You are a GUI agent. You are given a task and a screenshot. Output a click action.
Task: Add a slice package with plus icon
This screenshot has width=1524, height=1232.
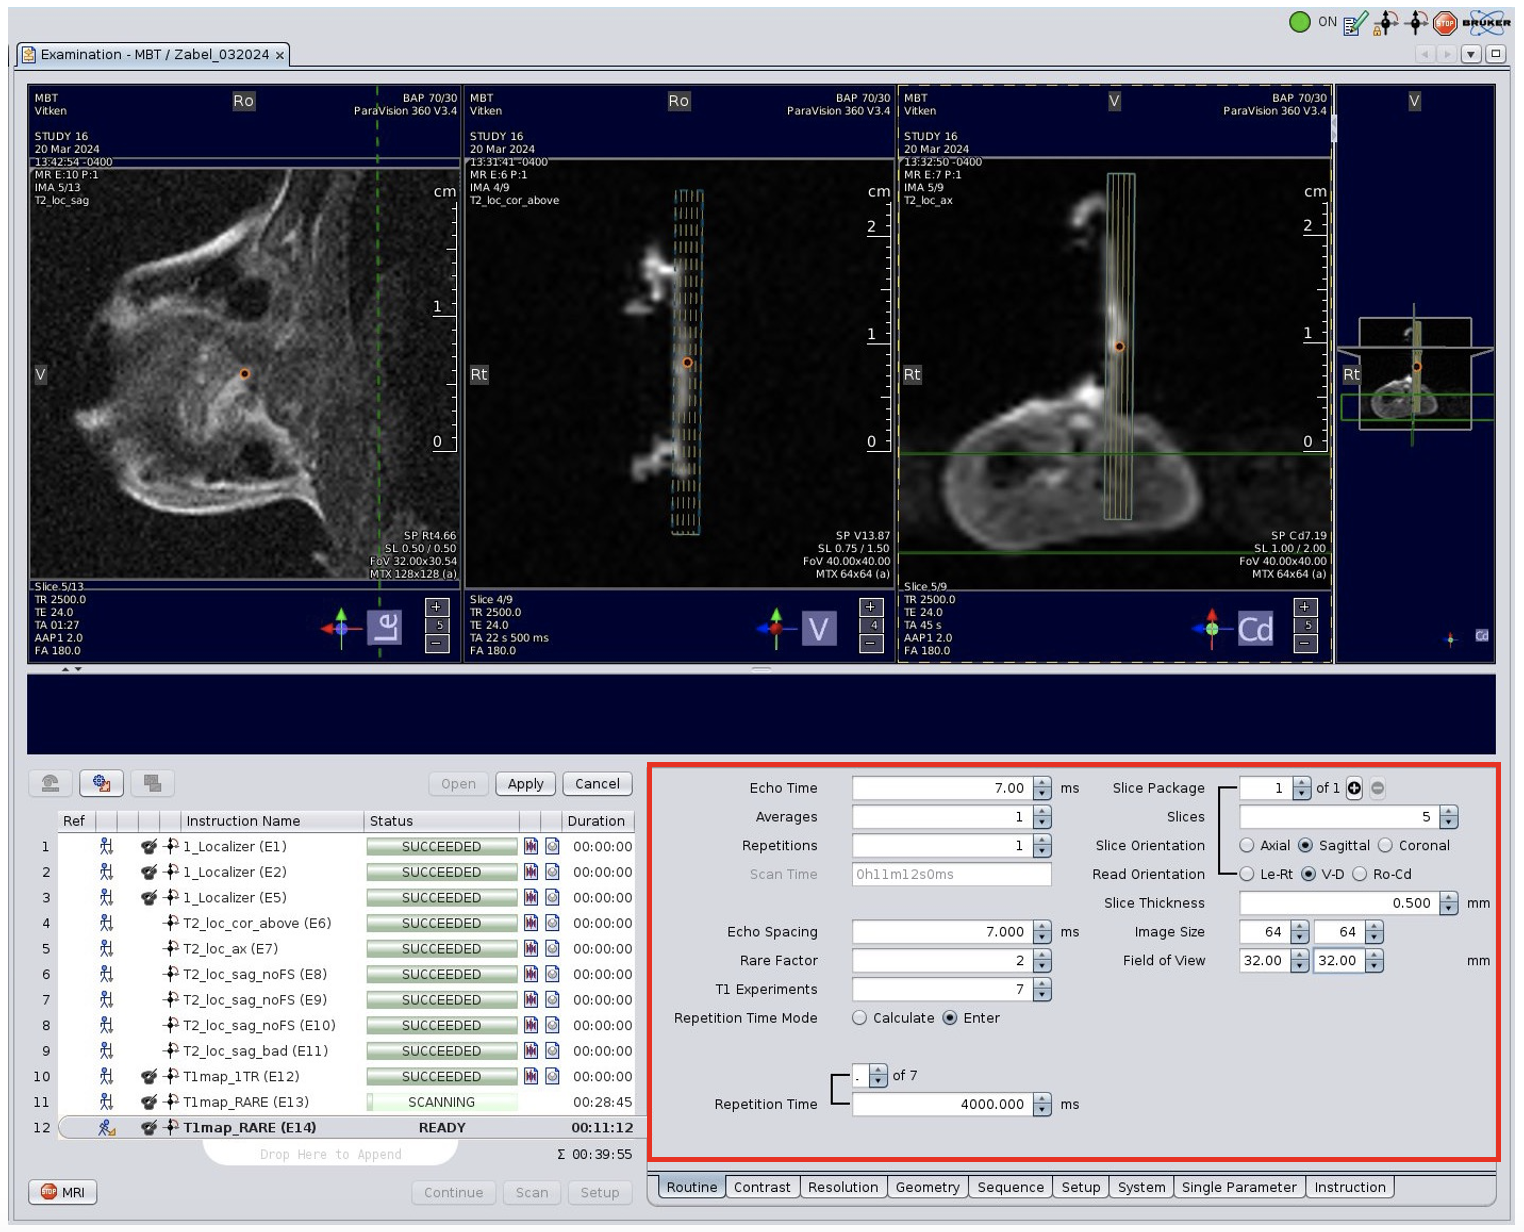(x=1354, y=789)
